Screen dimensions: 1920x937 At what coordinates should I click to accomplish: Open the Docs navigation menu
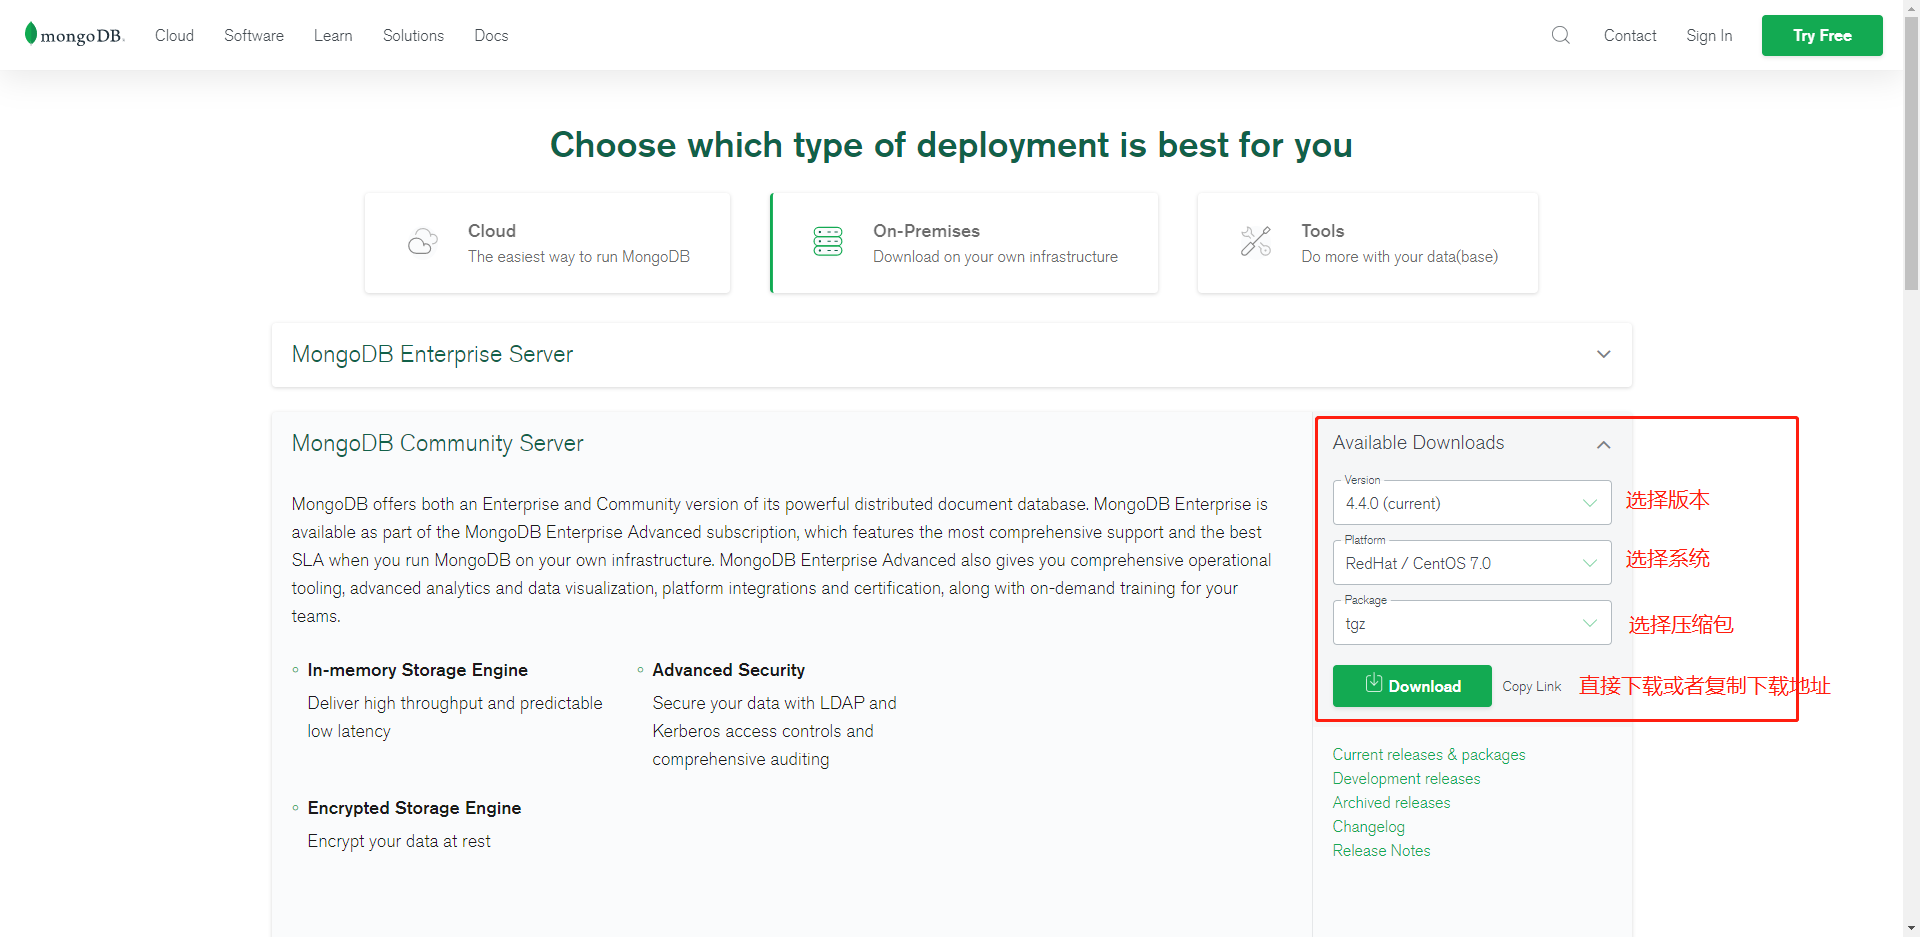coord(491,35)
